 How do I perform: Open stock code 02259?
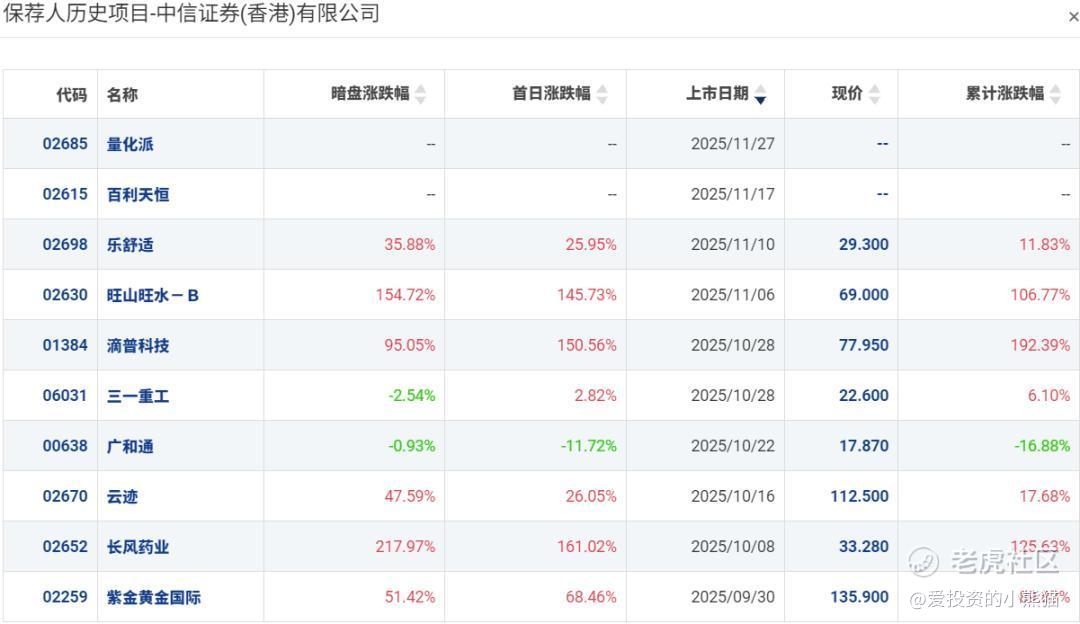pyautogui.click(x=65, y=596)
